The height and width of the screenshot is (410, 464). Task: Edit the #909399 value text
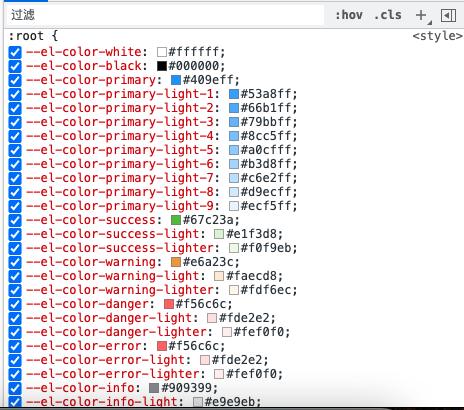tap(187, 388)
